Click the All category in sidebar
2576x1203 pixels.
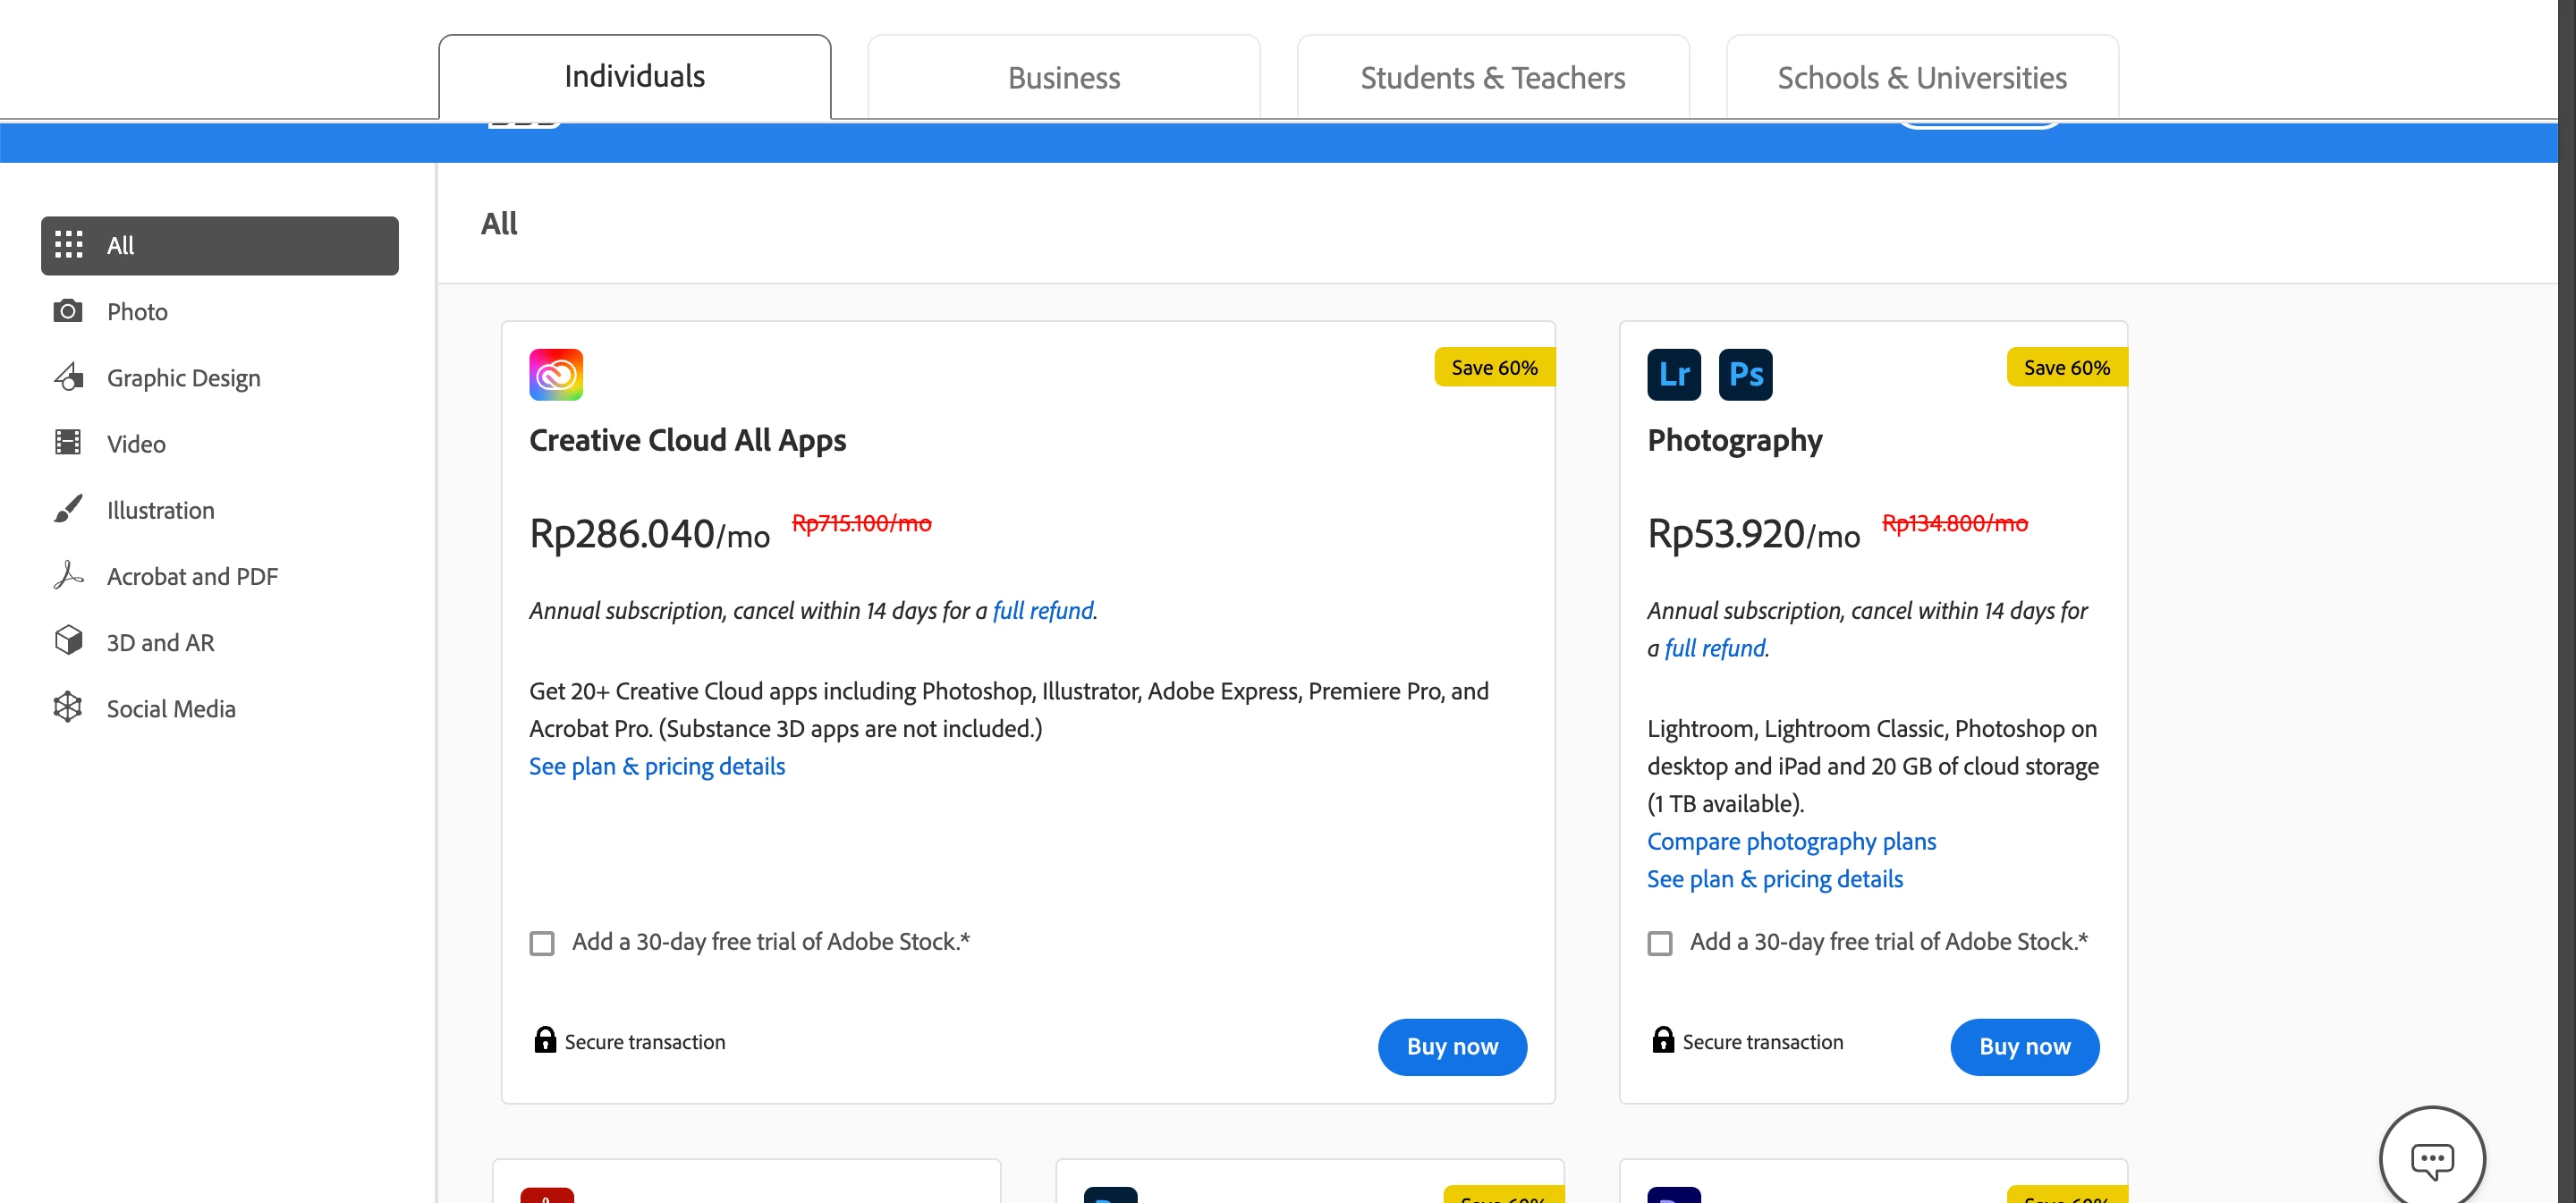click(x=219, y=246)
